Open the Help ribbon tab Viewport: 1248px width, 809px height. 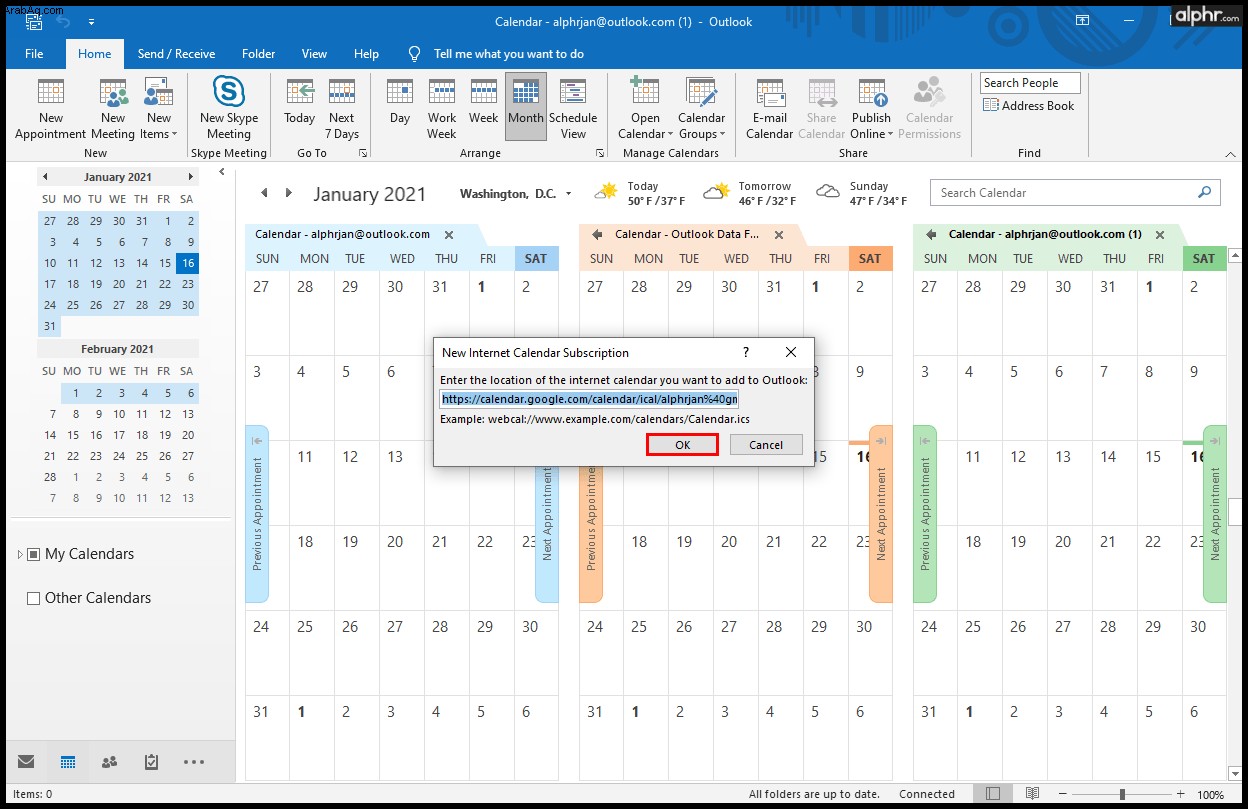tap(367, 54)
